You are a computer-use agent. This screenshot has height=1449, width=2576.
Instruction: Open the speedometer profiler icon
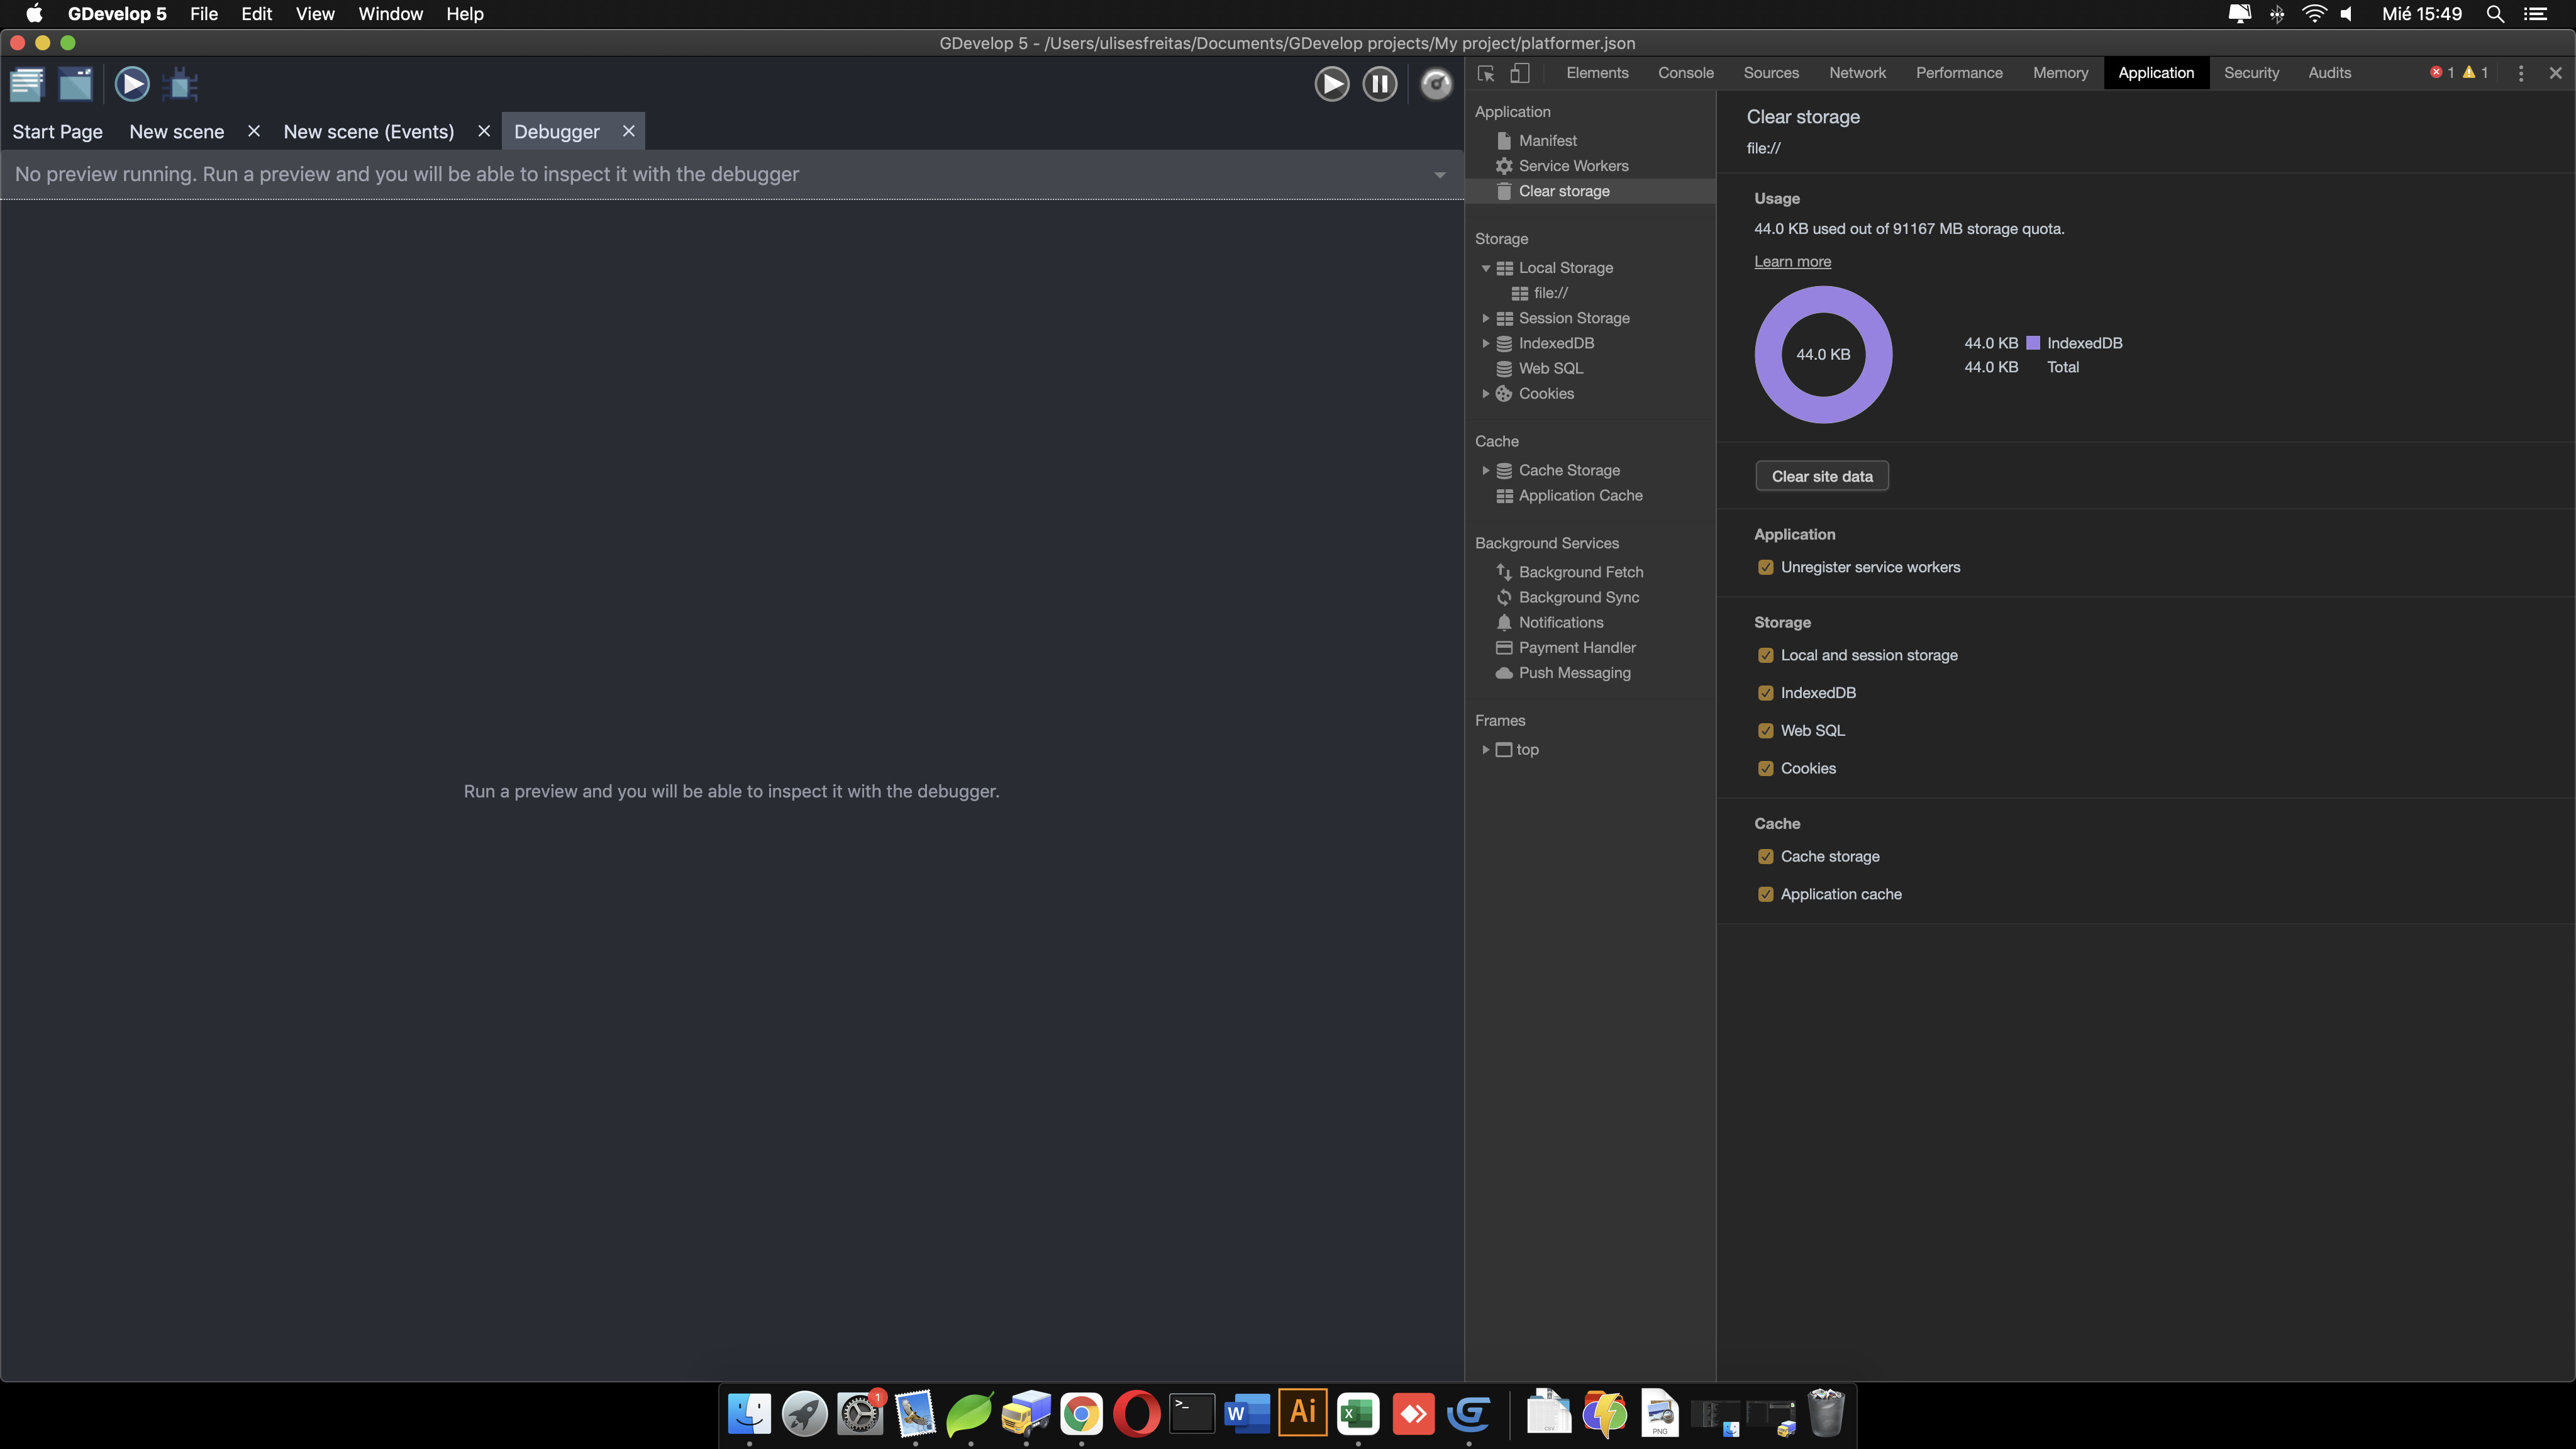coord(1436,84)
